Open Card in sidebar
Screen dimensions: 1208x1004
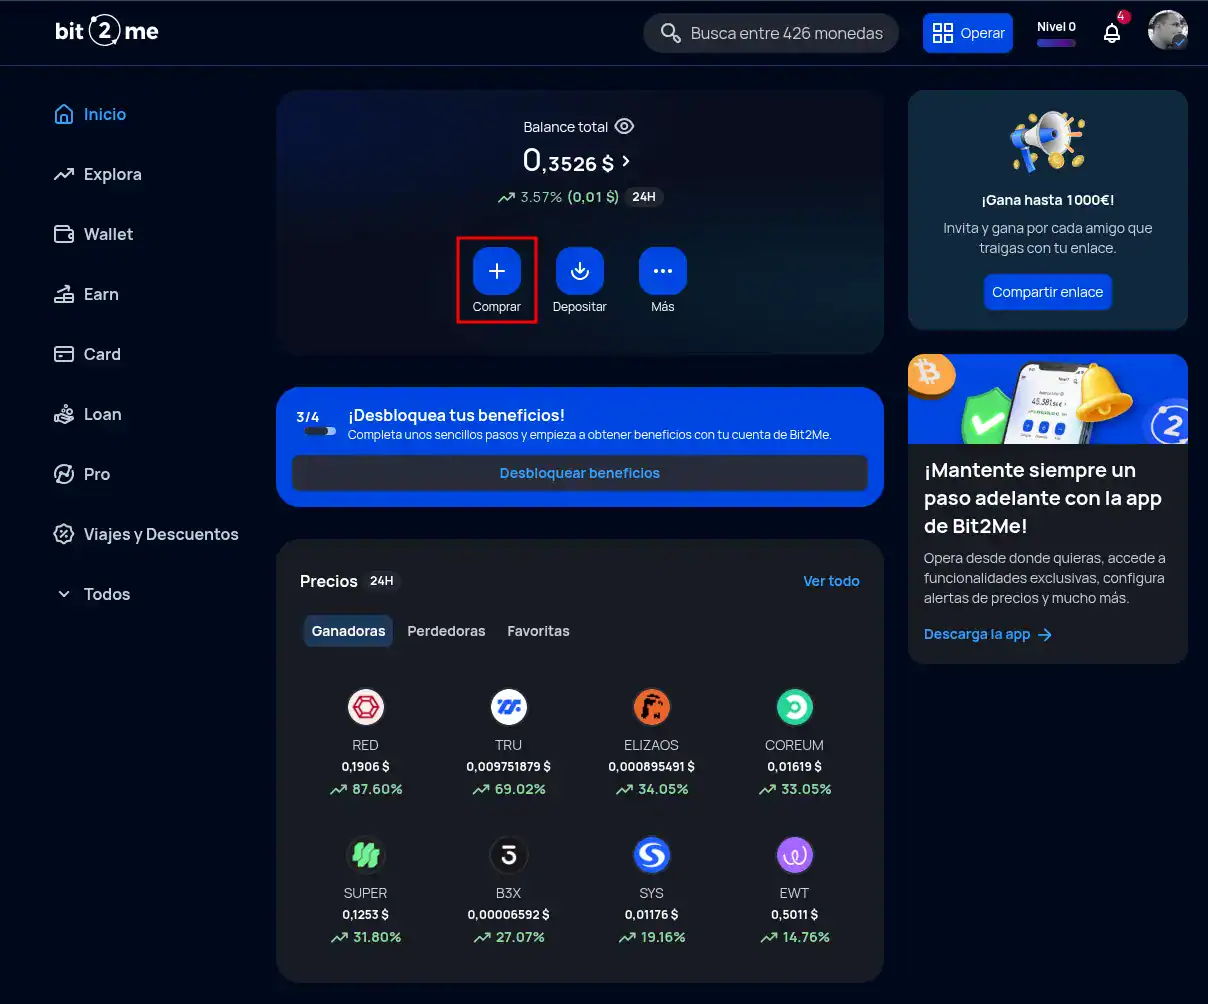[x=87, y=354]
